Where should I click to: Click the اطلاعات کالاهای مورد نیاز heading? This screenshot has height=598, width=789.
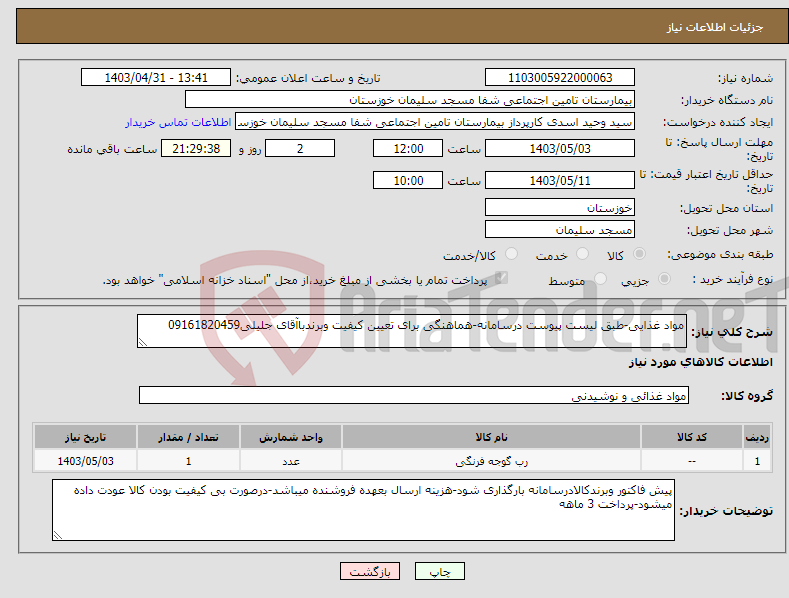[x=700, y=362]
